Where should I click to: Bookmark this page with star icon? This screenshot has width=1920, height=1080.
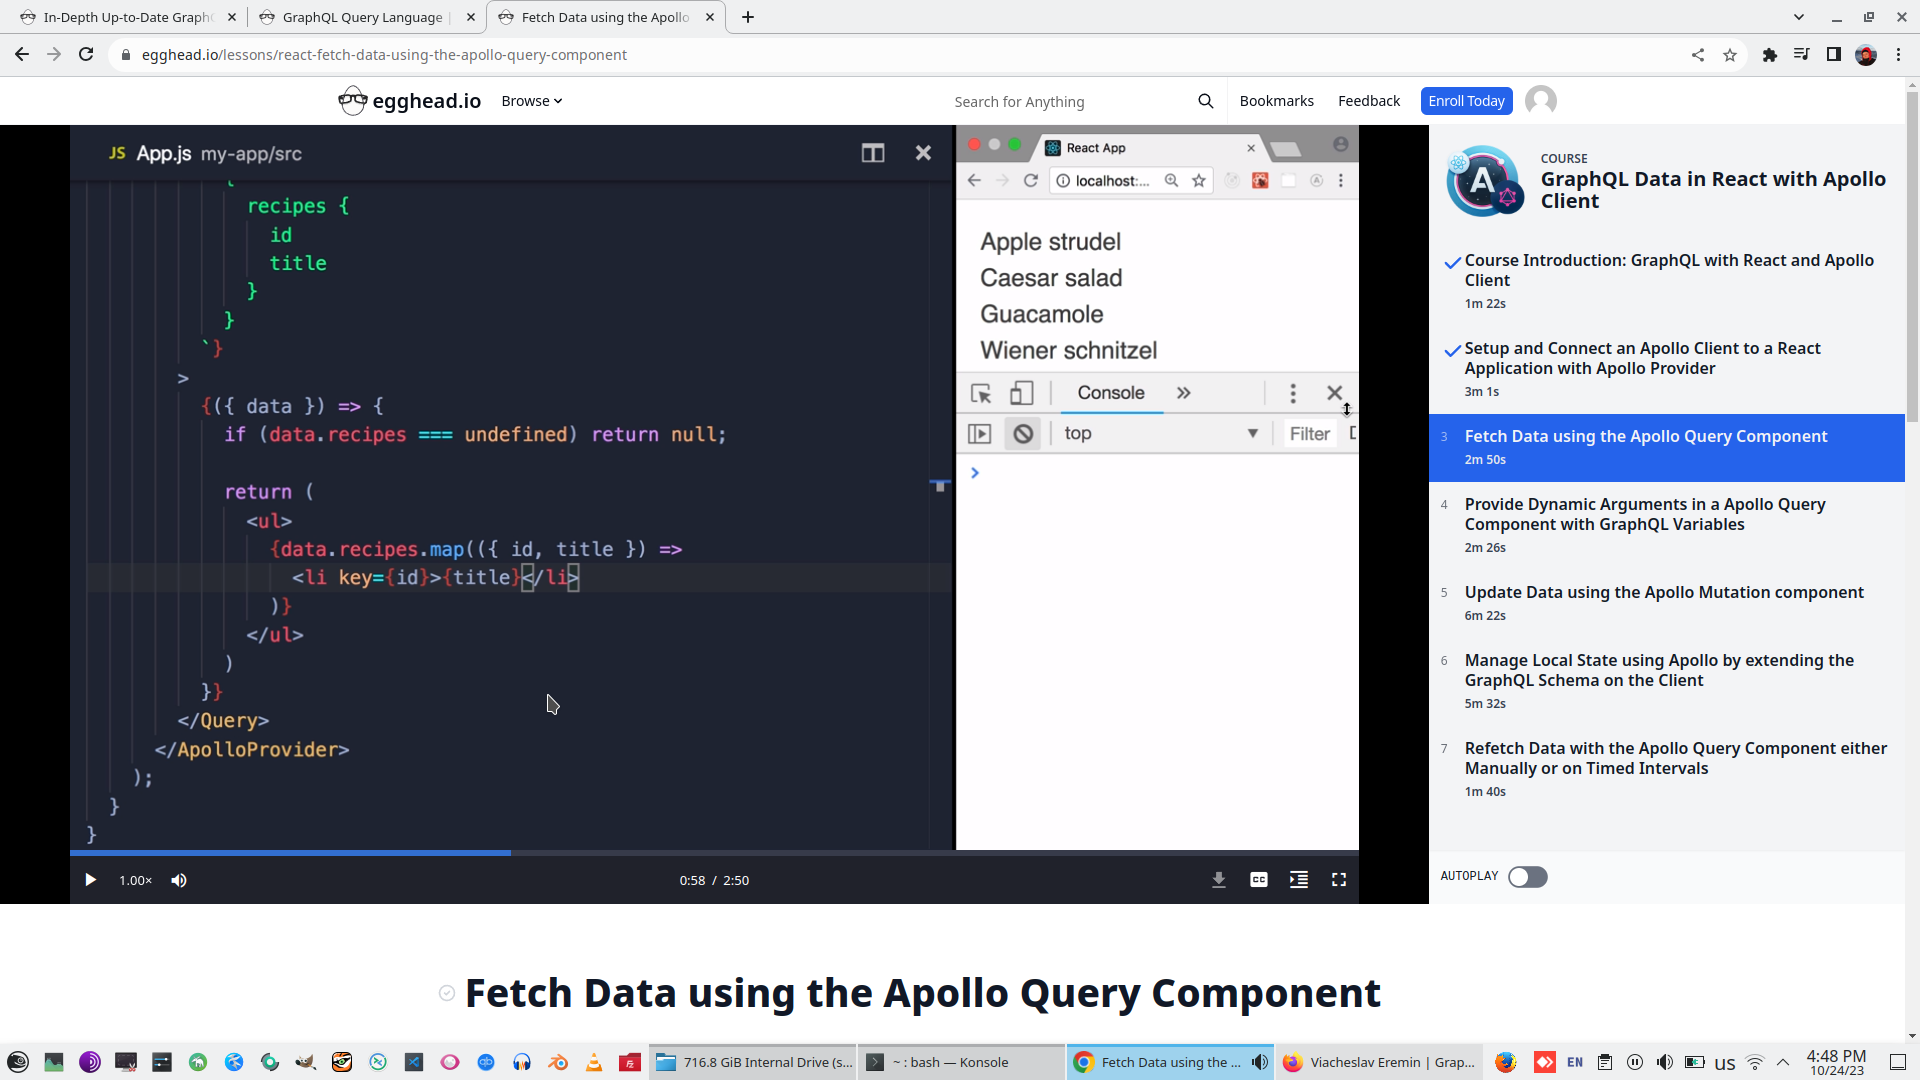(1729, 55)
